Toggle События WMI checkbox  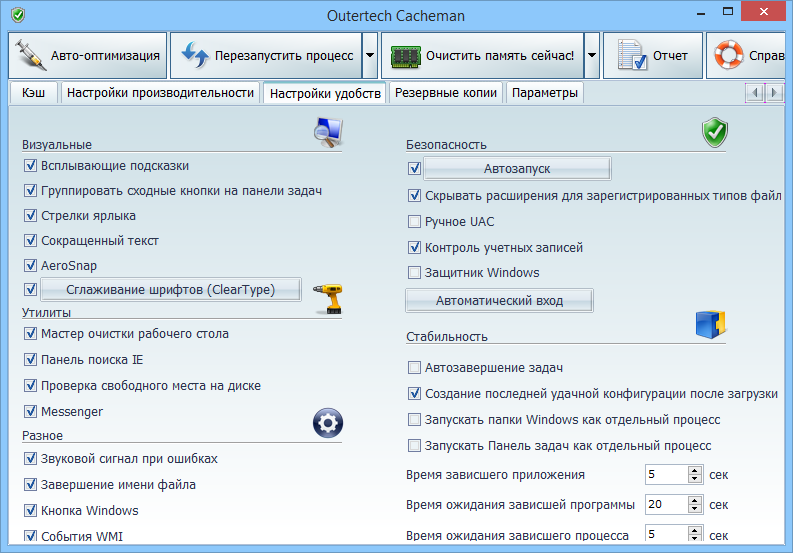pyautogui.click(x=30, y=535)
